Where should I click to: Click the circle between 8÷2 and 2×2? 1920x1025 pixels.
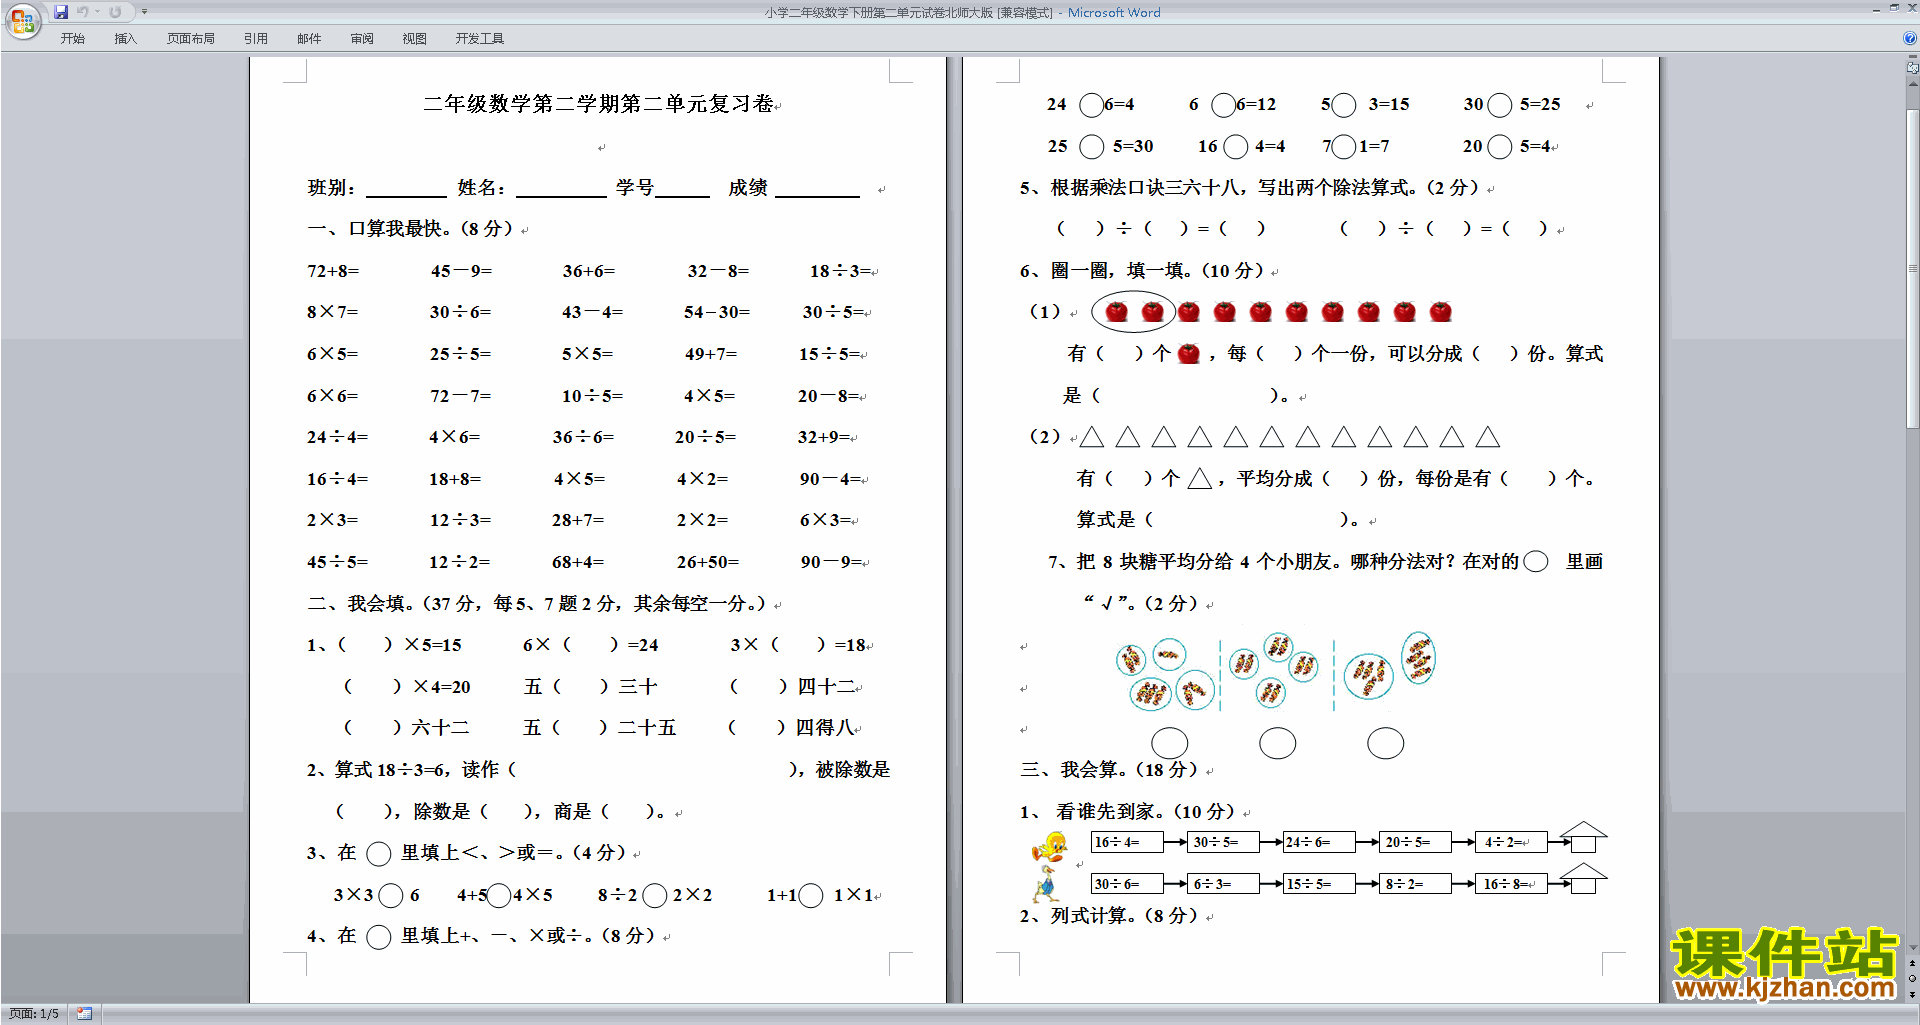655,896
